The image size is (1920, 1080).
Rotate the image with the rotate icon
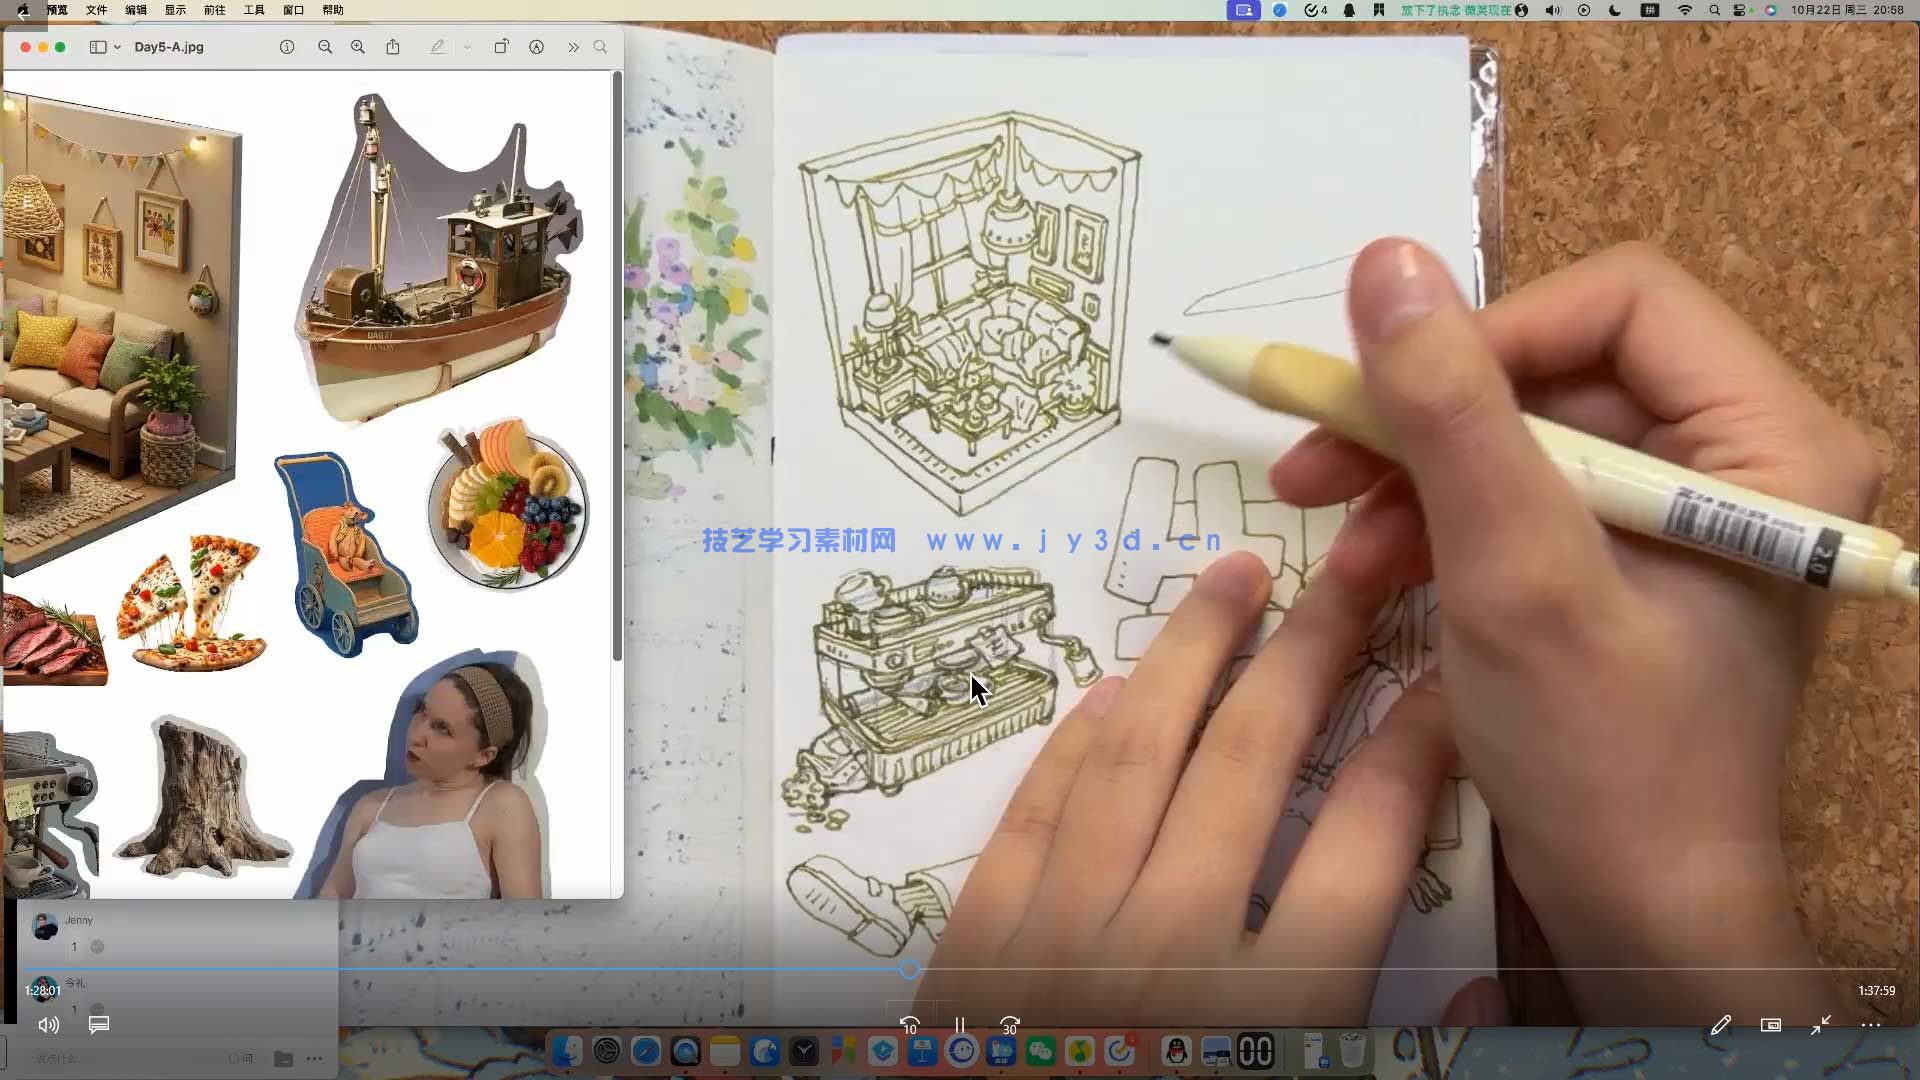501,47
